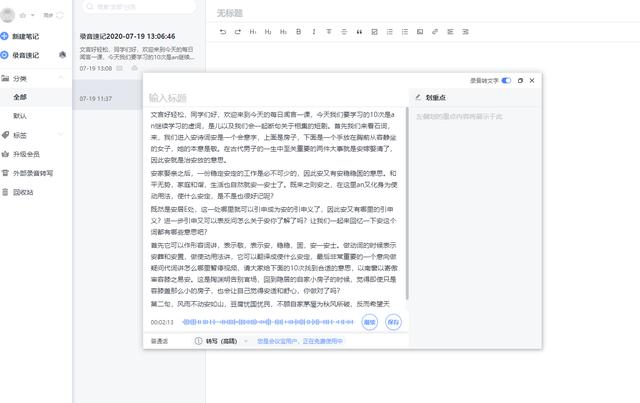
Task: Insert an ordered list
Action: click(389, 32)
